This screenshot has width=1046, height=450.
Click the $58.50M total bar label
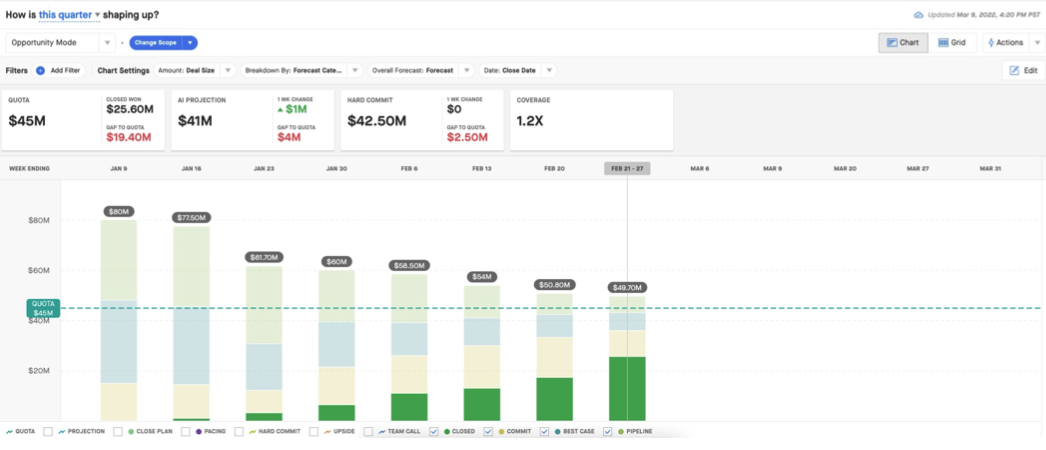pyautogui.click(x=409, y=265)
